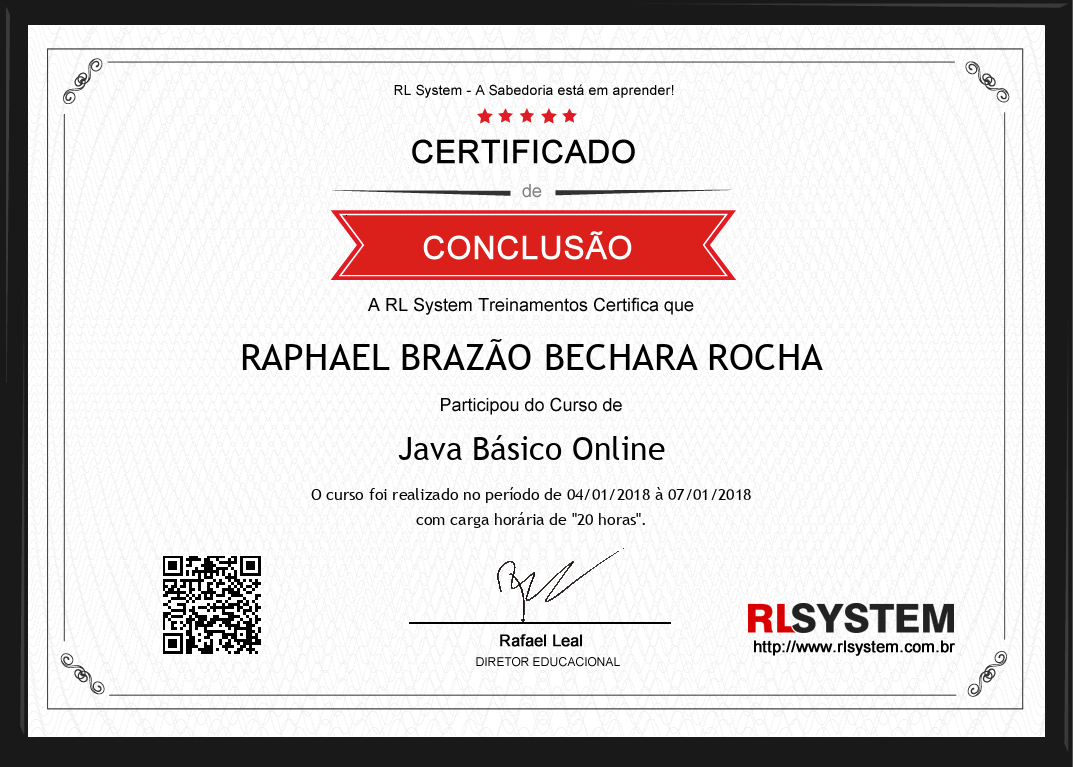
Task: Click the tagline 'A Sabedoria está em aprender!'
Action: tap(574, 90)
